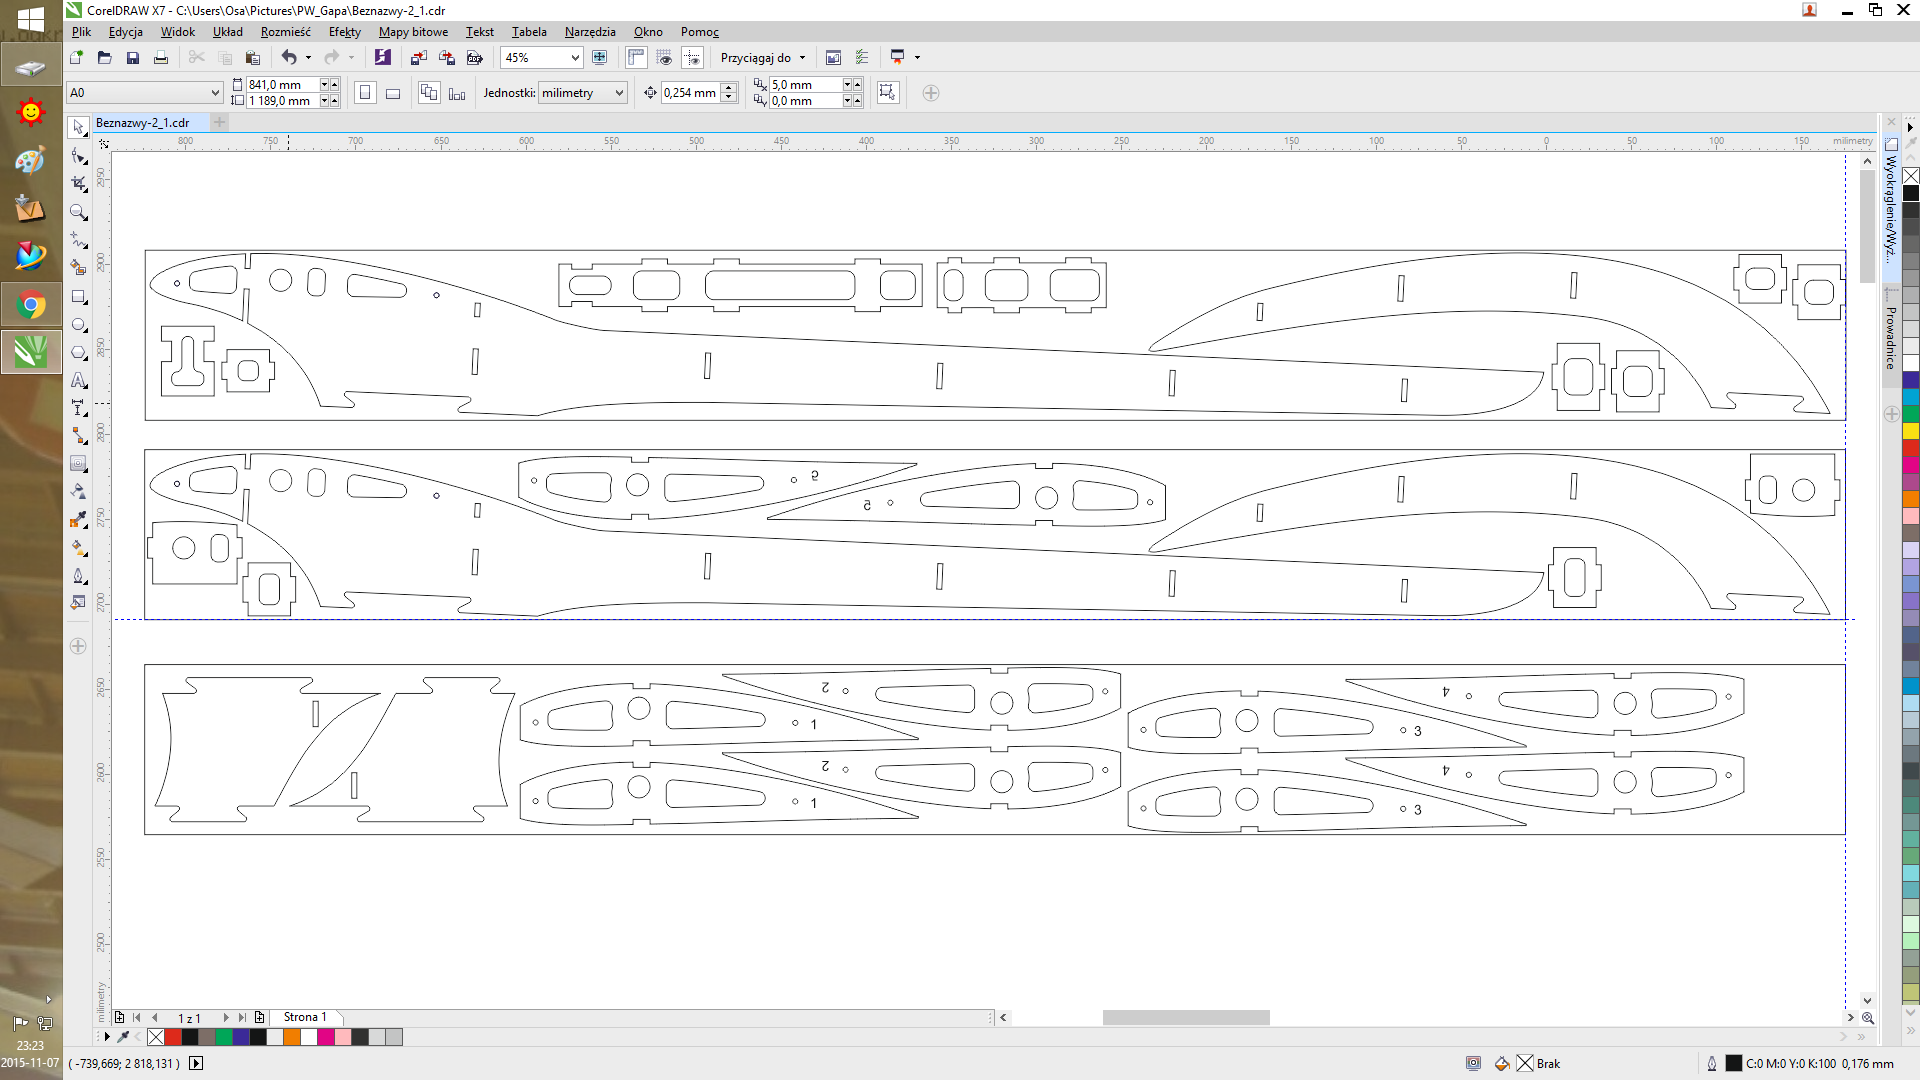
Task: Toggle Show guidelines button
Action: (x=692, y=58)
